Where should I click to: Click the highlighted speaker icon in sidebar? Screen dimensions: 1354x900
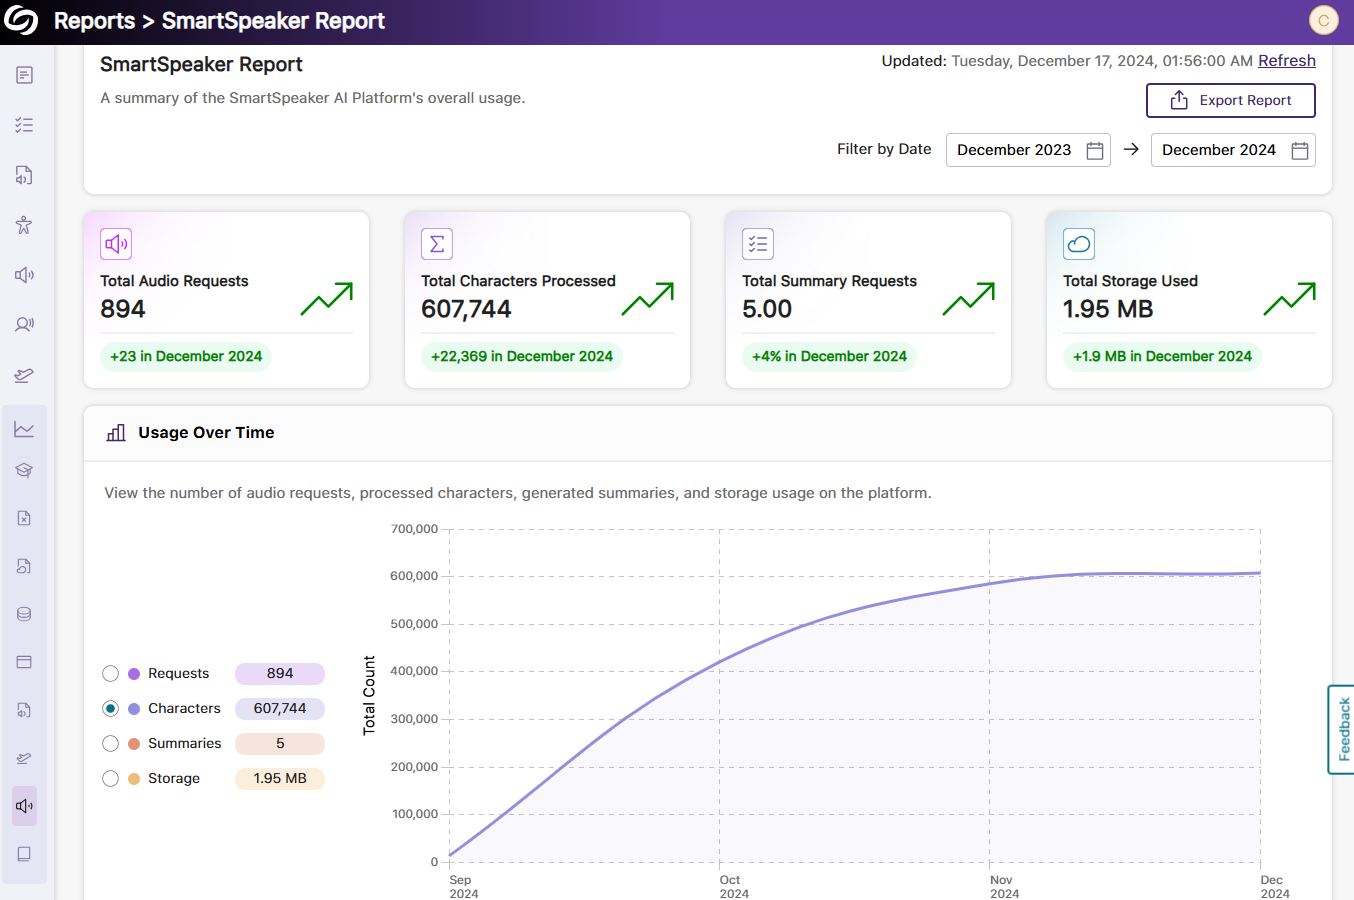click(24, 806)
